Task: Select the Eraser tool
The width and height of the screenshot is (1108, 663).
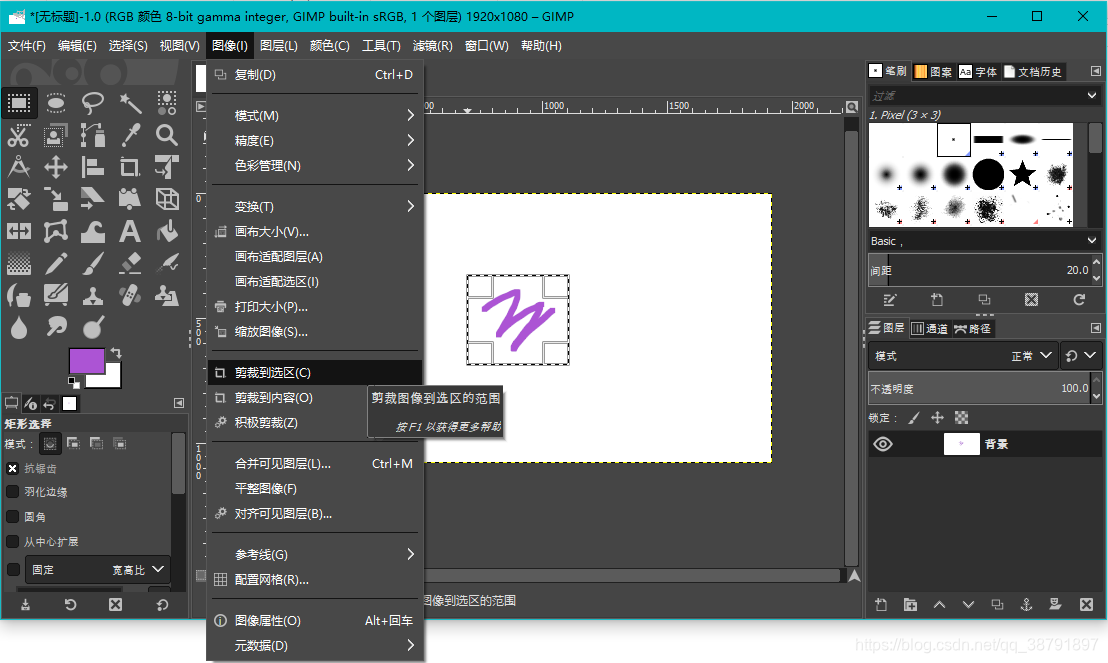Action: pos(130,264)
